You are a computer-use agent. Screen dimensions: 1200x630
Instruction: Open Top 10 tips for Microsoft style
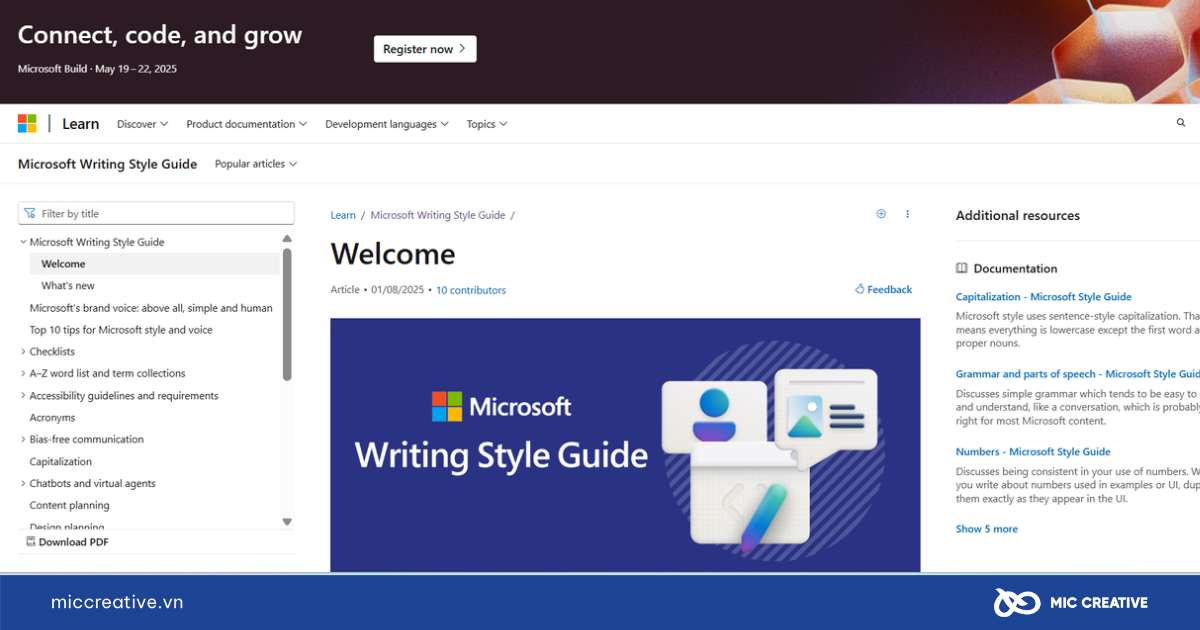(x=121, y=330)
